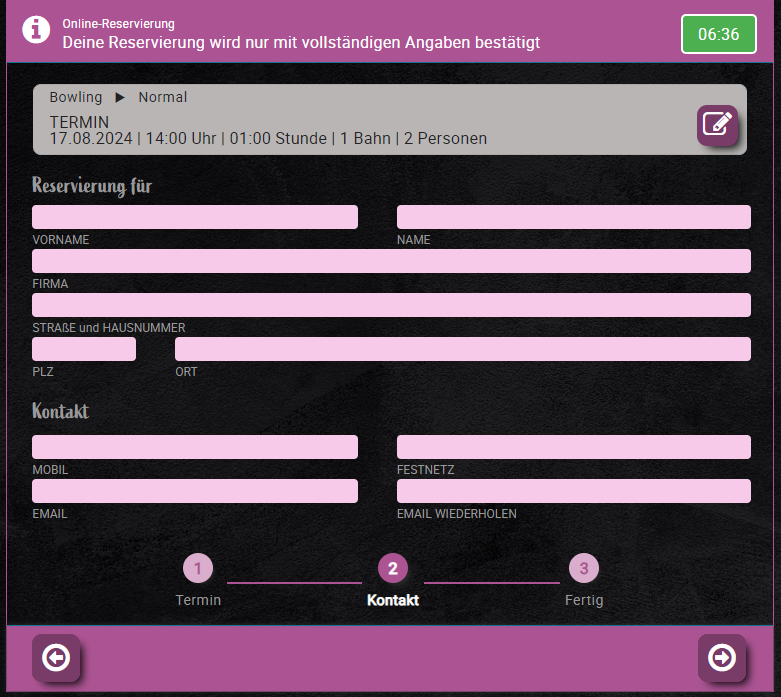
Task: Select step 2 Kontakt circle
Action: point(392,569)
